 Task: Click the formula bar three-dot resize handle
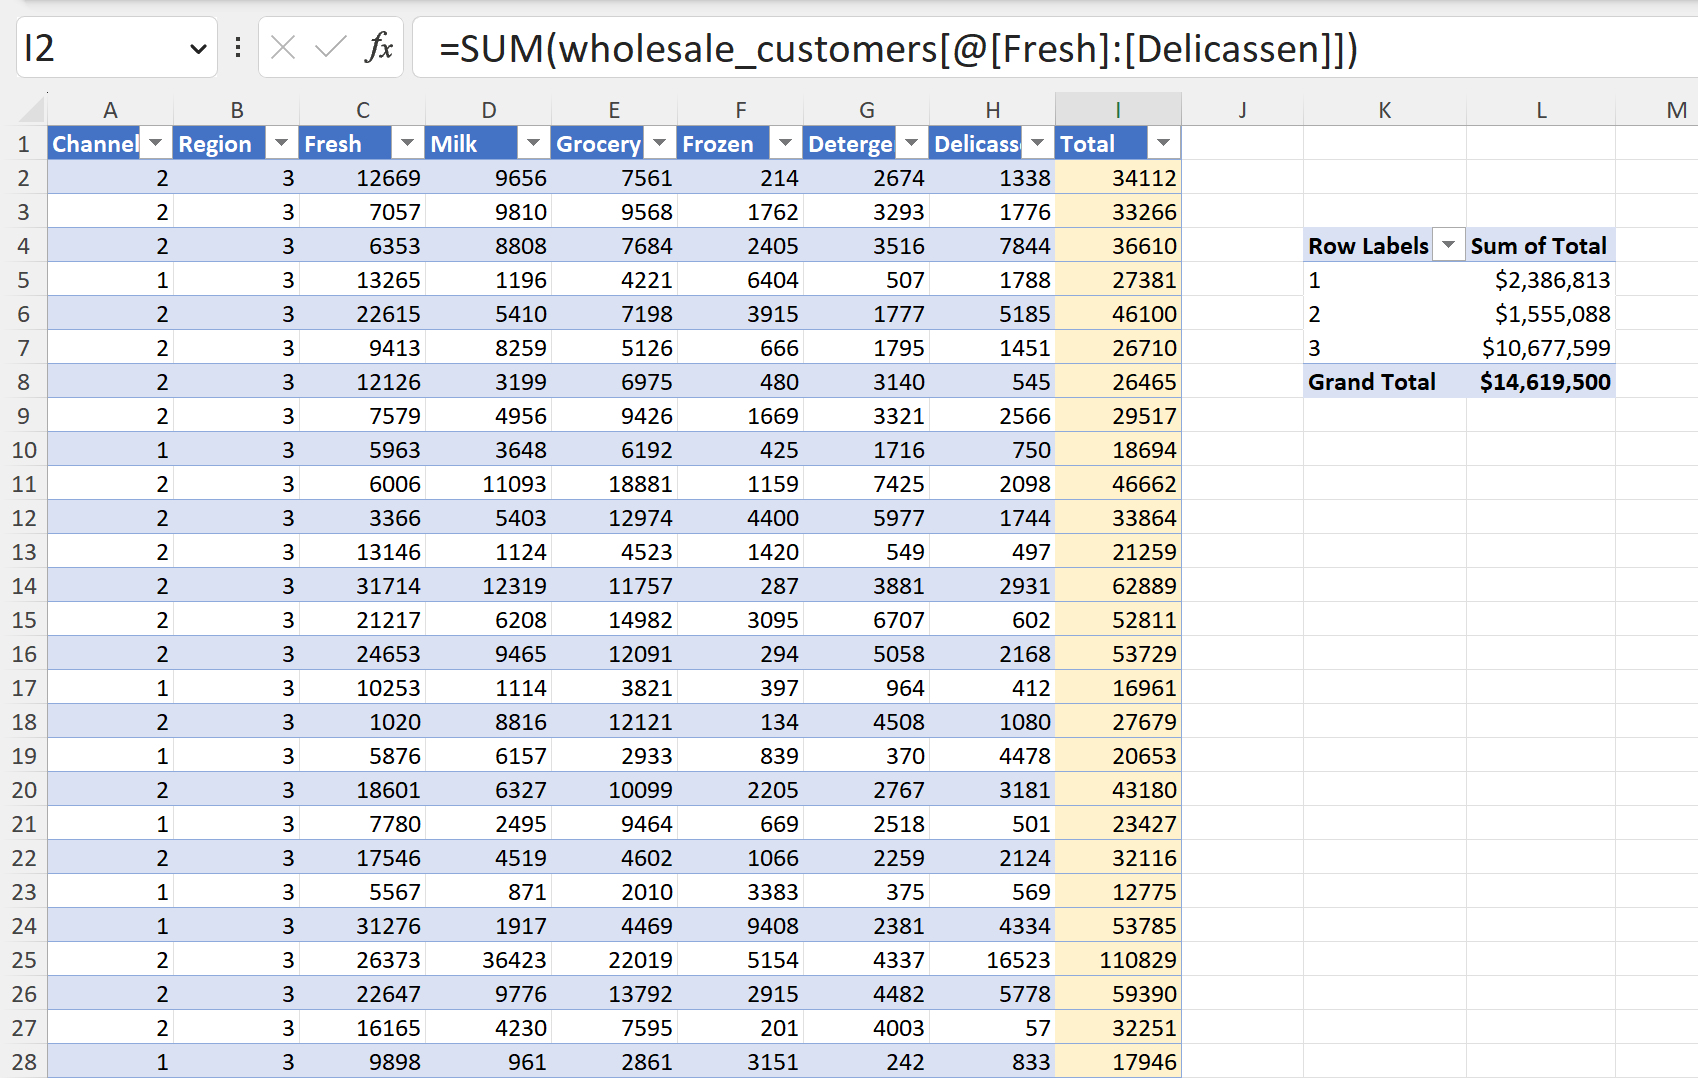tap(238, 47)
